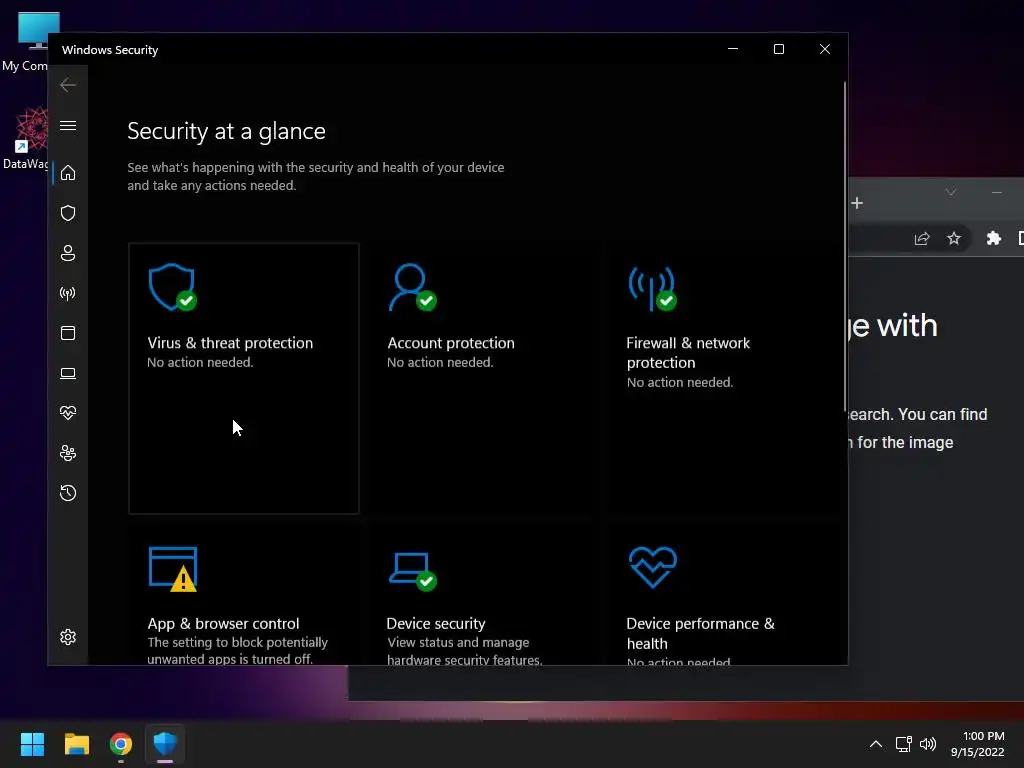
Task: Click 'View status and manage hardware security features' text
Action: pyautogui.click(x=464, y=651)
